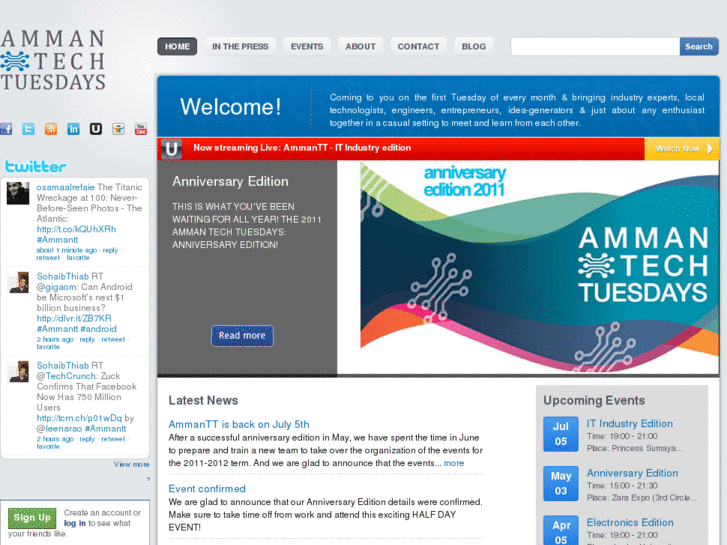Click SohaibThiab's avatar on the TechCrunch tweet
727x545 pixels.
point(19,372)
